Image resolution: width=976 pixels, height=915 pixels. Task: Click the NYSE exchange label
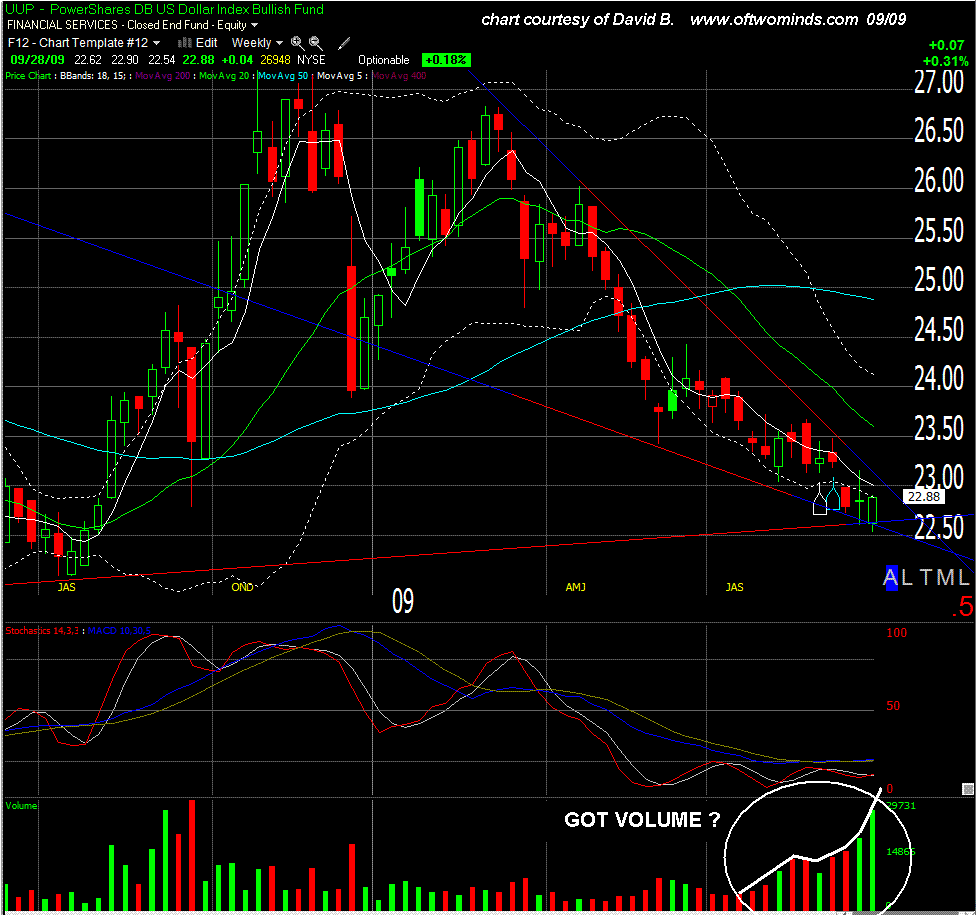tap(311, 60)
